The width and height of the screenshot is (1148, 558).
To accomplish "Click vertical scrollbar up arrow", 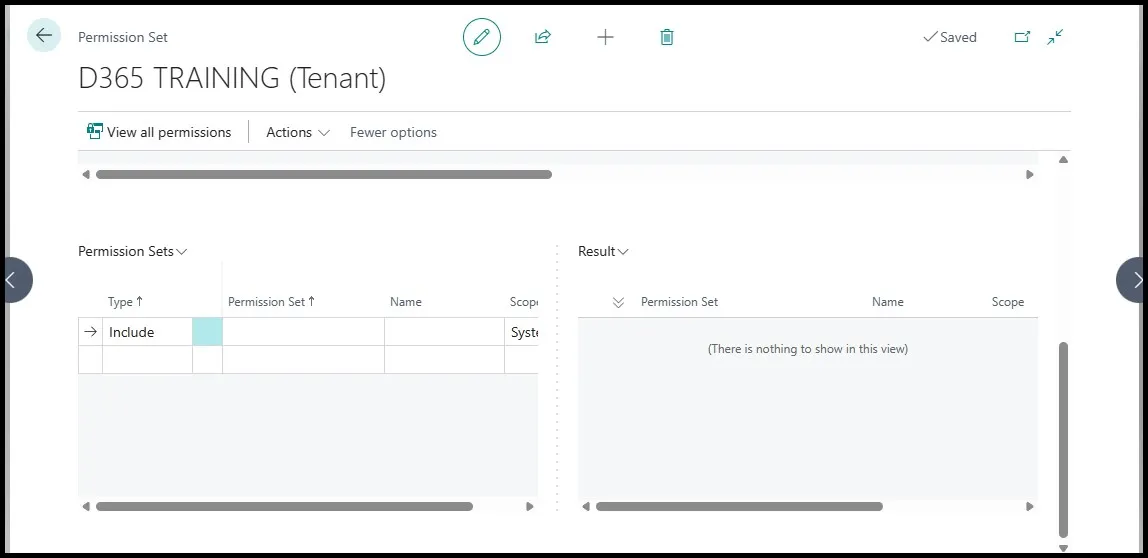I will pyautogui.click(x=1063, y=160).
